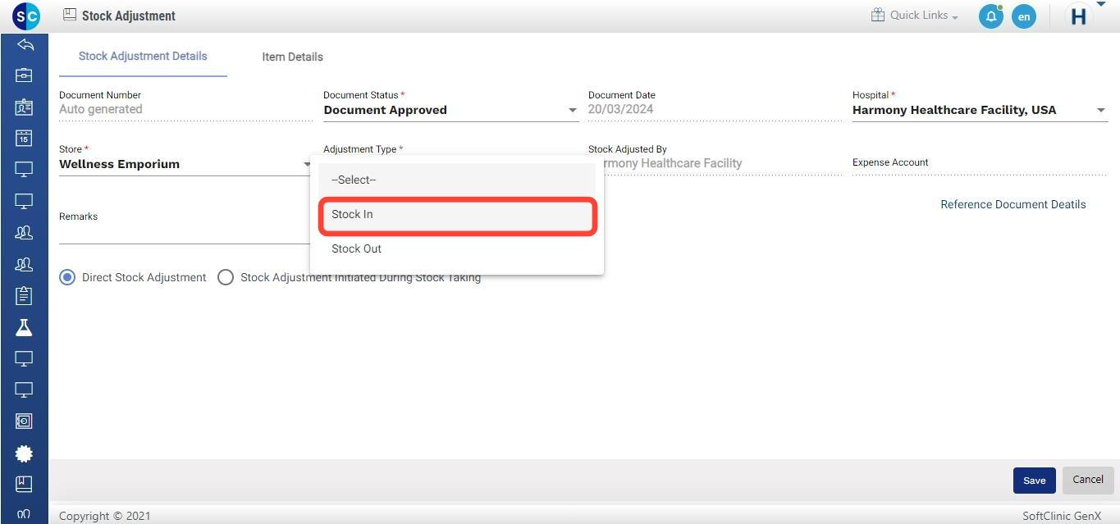The height and width of the screenshot is (524, 1120).
Task: Click the back arrow icon in sidebar
Action: pyautogui.click(x=24, y=45)
